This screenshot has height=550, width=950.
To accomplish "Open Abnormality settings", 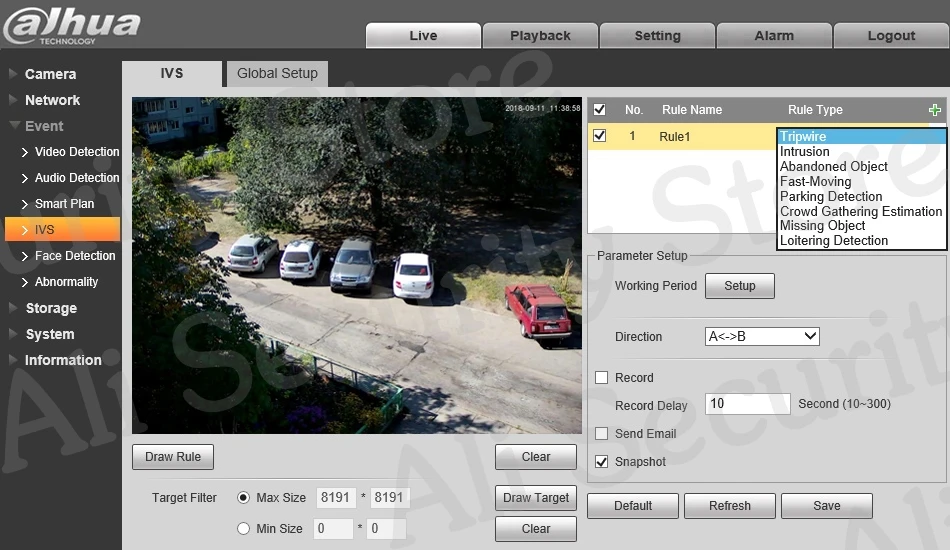I will pos(66,282).
